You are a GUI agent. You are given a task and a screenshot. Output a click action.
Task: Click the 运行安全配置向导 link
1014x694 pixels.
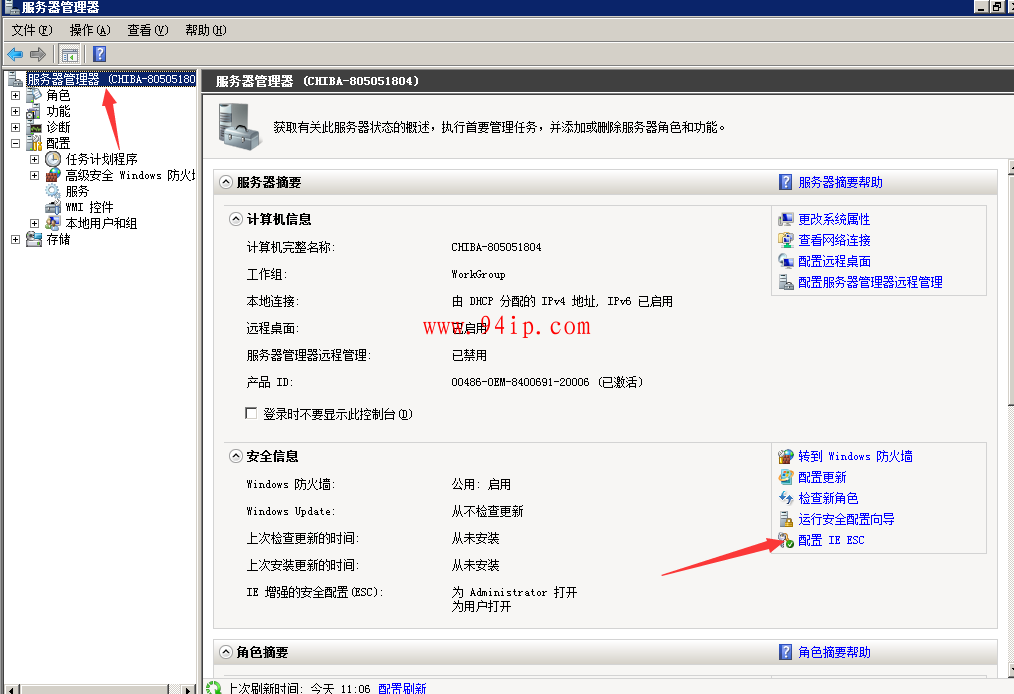pos(847,519)
